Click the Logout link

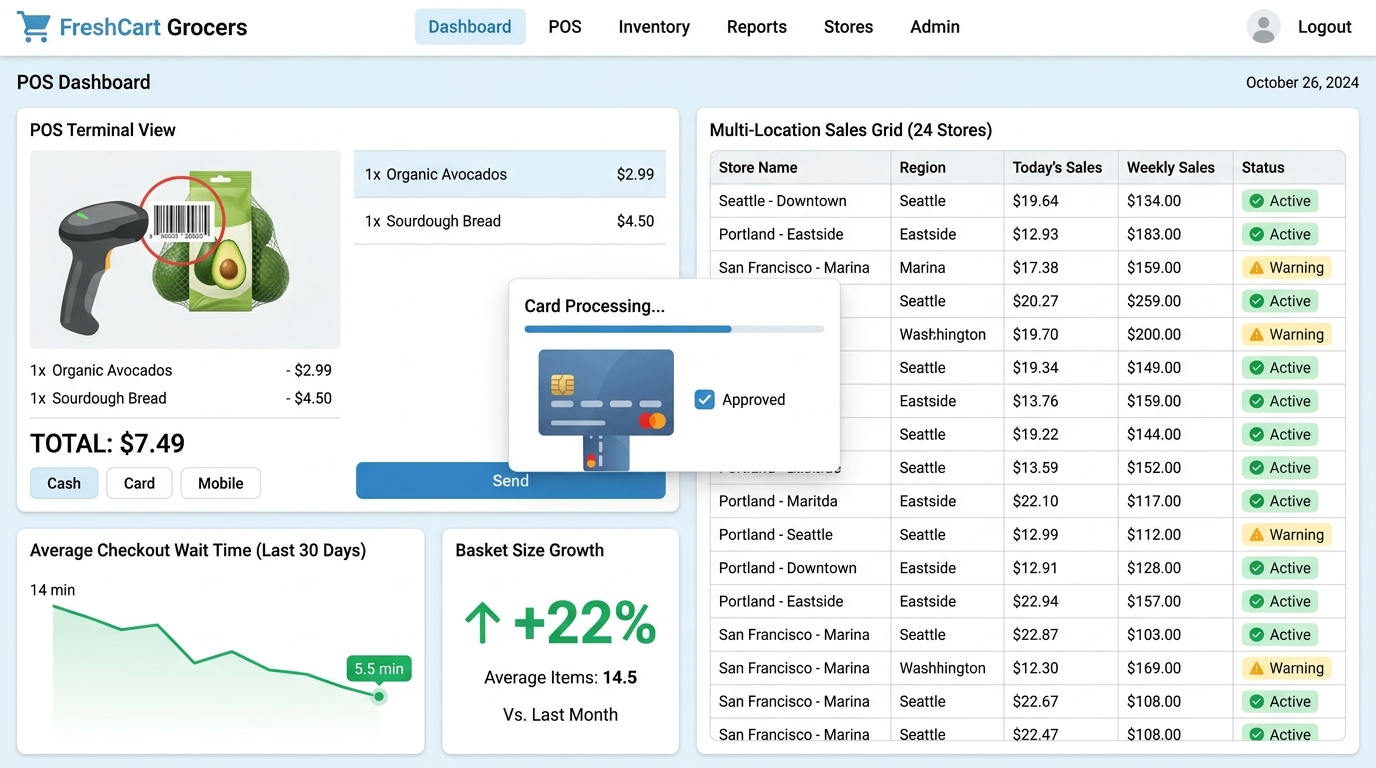pos(1325,27)
